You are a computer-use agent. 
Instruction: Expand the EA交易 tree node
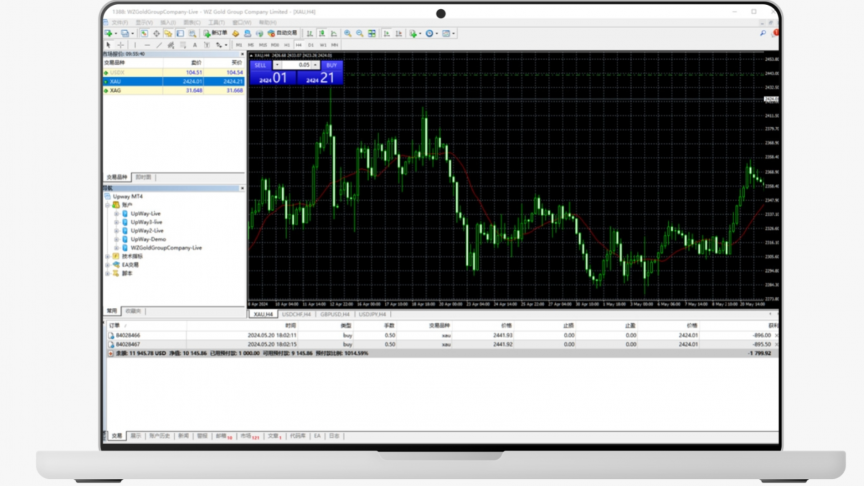107,265
